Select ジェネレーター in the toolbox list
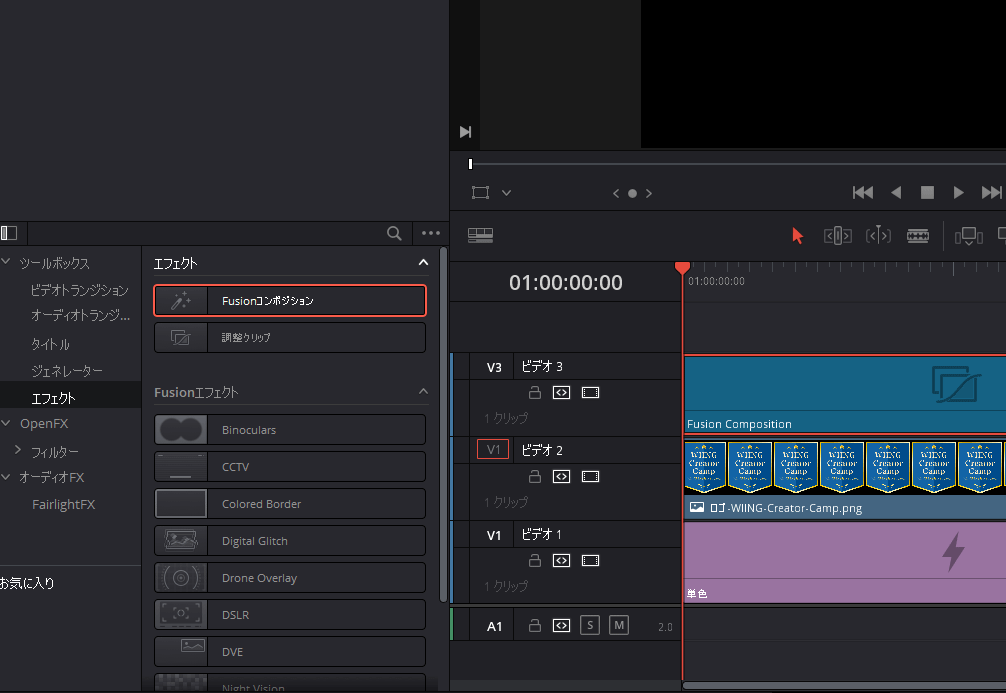Screen dimensions: 1006x693 (x=66, y=371)
